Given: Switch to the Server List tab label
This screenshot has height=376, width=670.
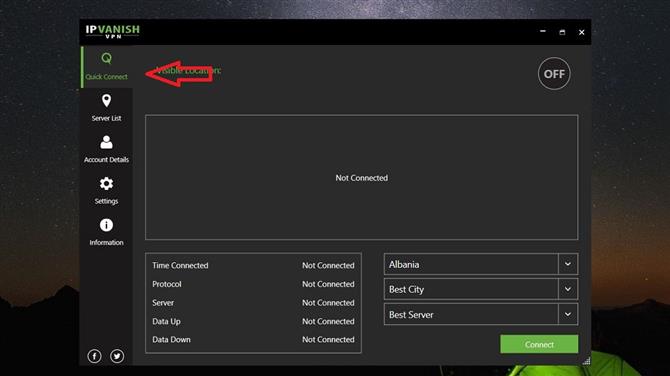Looking at the screenshot, I should coord(106,118).
